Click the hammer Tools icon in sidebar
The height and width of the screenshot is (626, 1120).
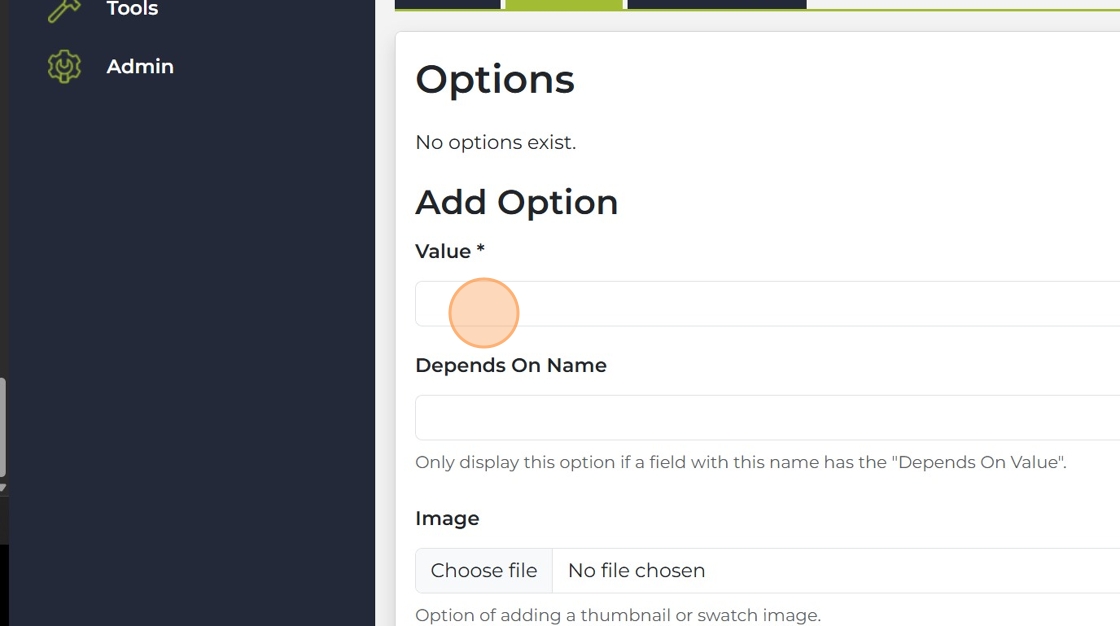click(x=64, y=10)
